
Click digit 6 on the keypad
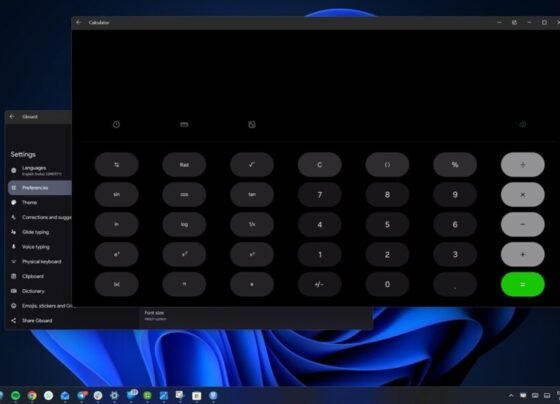click(x=455, y=225)
